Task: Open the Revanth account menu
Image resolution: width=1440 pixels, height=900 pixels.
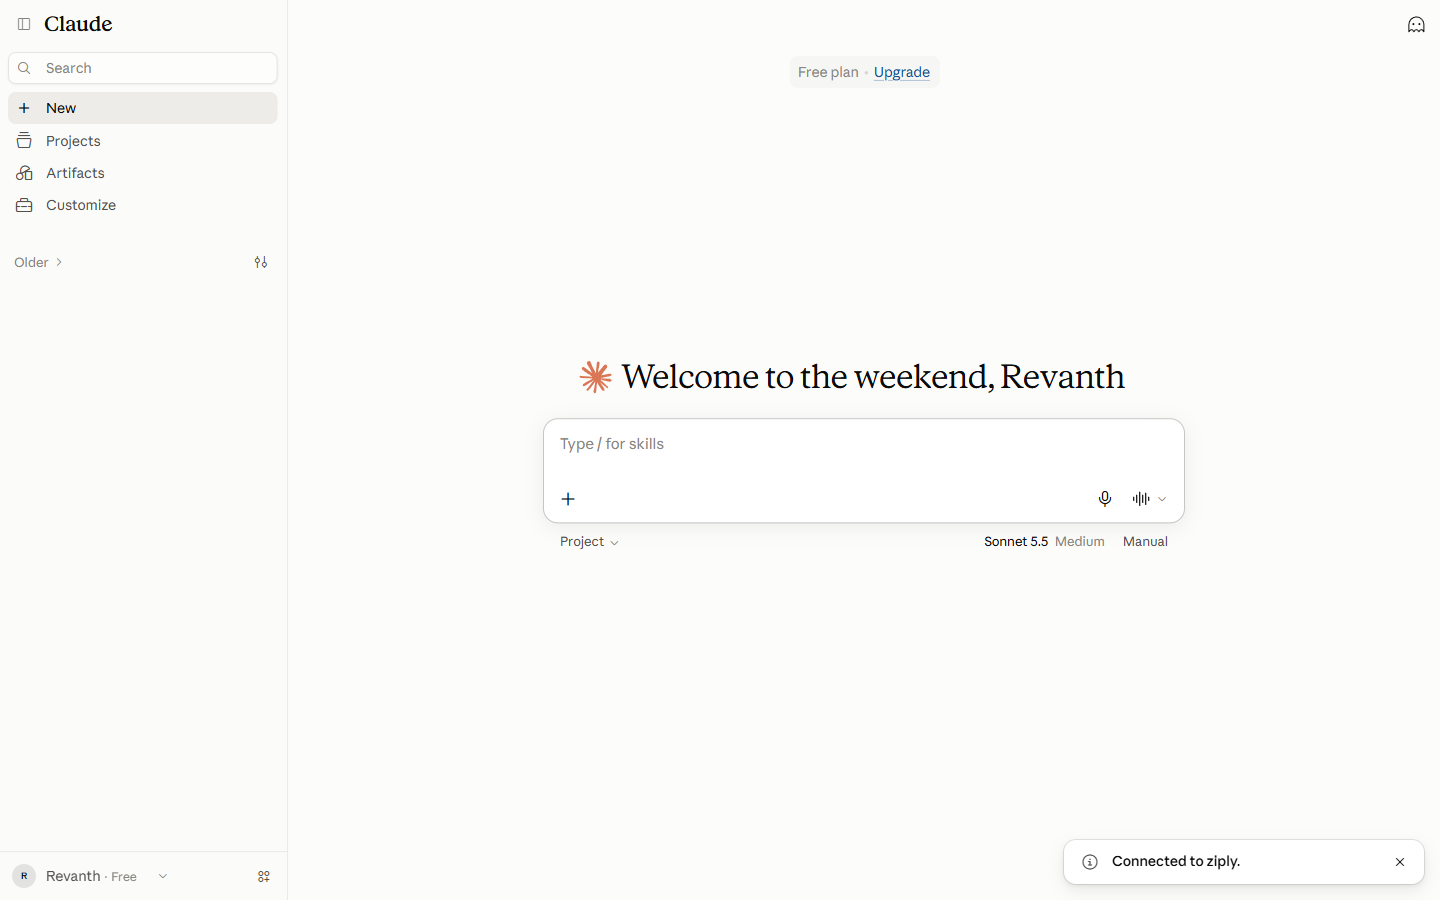Action: [90, 876]
